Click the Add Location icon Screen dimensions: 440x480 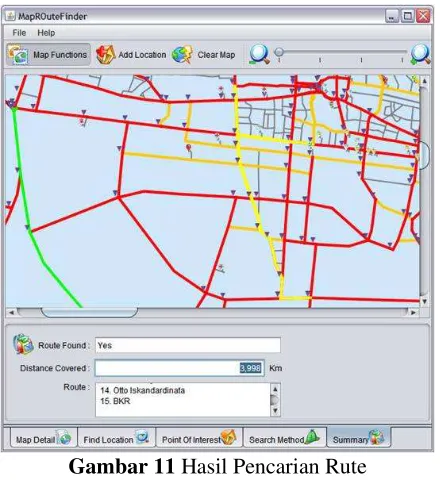point(105,55)
